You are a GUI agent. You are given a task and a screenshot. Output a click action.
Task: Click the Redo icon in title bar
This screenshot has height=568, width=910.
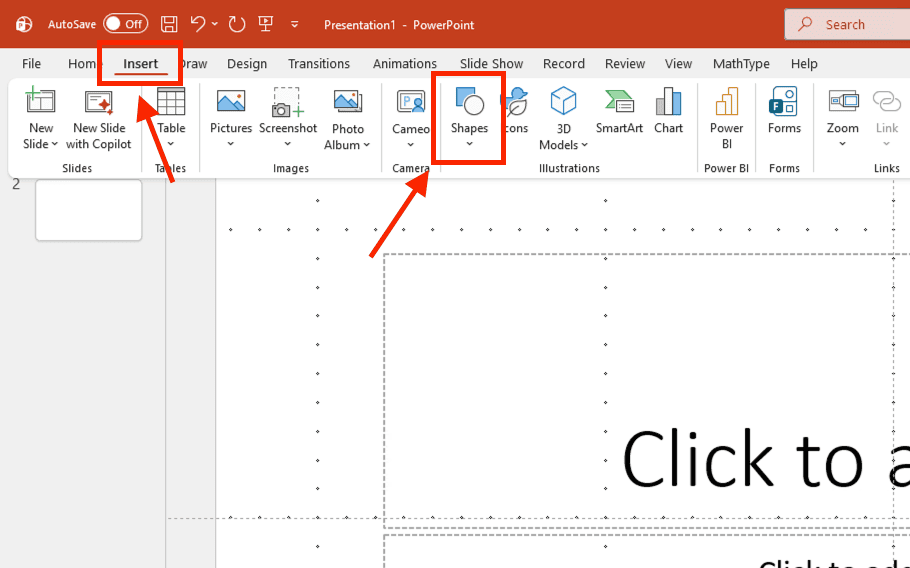pos(236,24)
